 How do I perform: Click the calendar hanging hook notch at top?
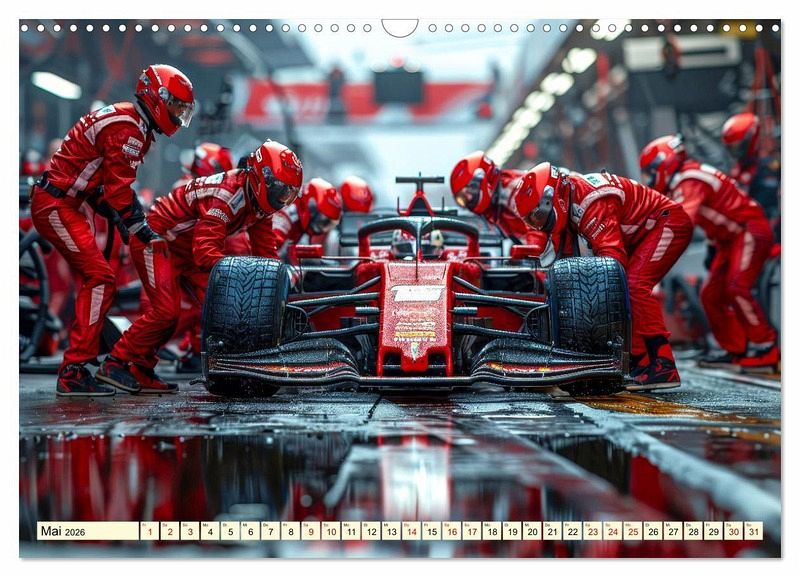pos(400,26)
